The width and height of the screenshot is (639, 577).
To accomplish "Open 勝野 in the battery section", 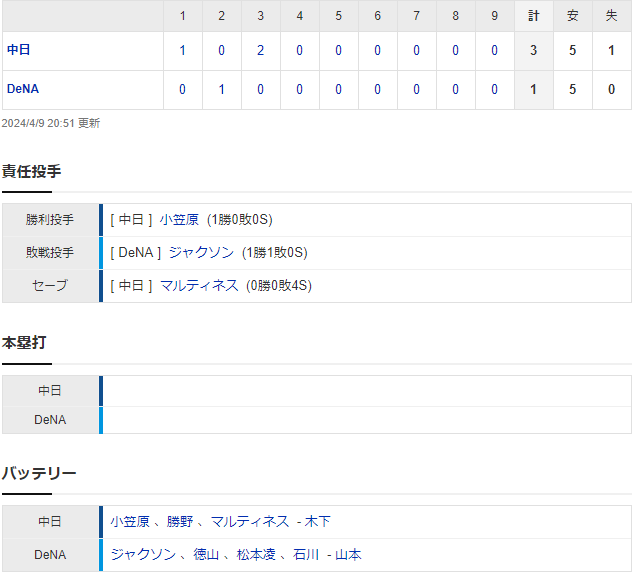I will [180, 522].
